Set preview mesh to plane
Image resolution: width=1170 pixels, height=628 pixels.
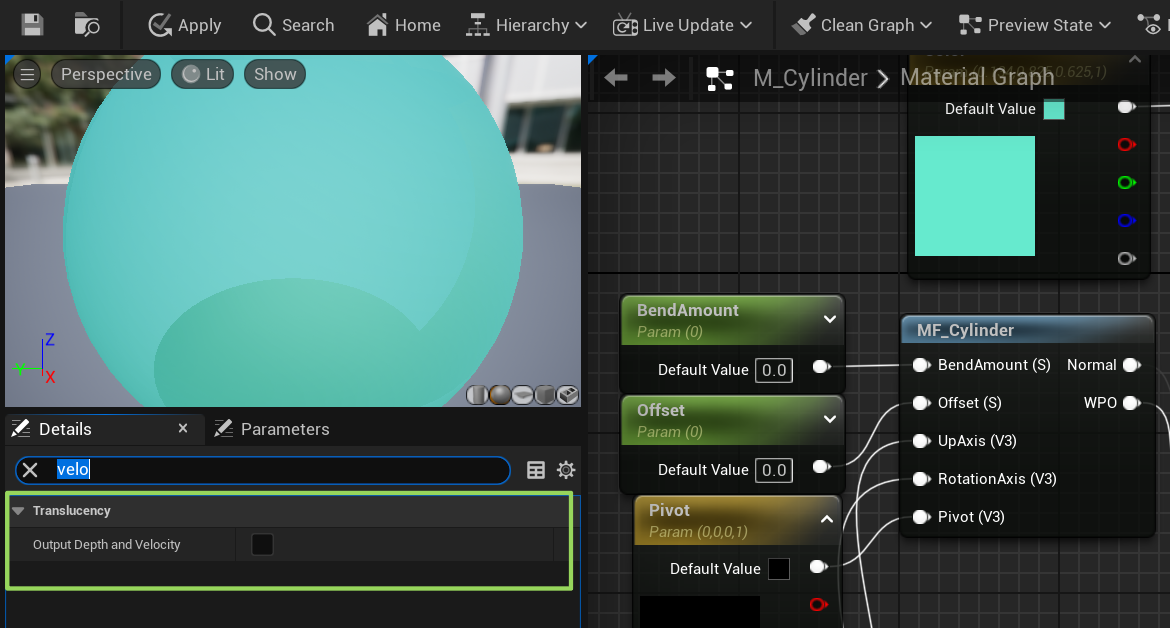522,395
